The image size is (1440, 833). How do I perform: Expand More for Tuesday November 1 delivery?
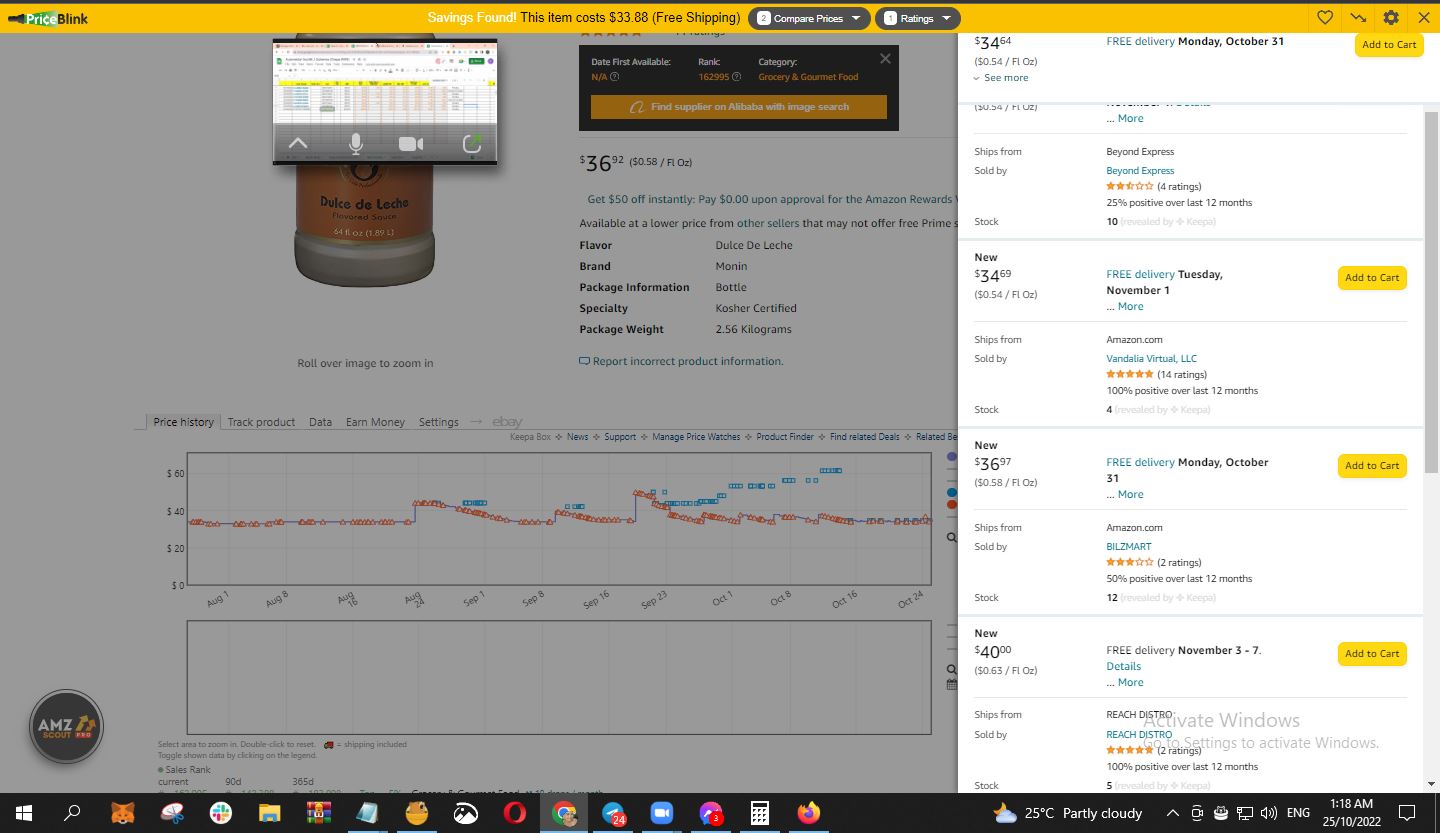pyautogui.click(x=1130, y=306)
